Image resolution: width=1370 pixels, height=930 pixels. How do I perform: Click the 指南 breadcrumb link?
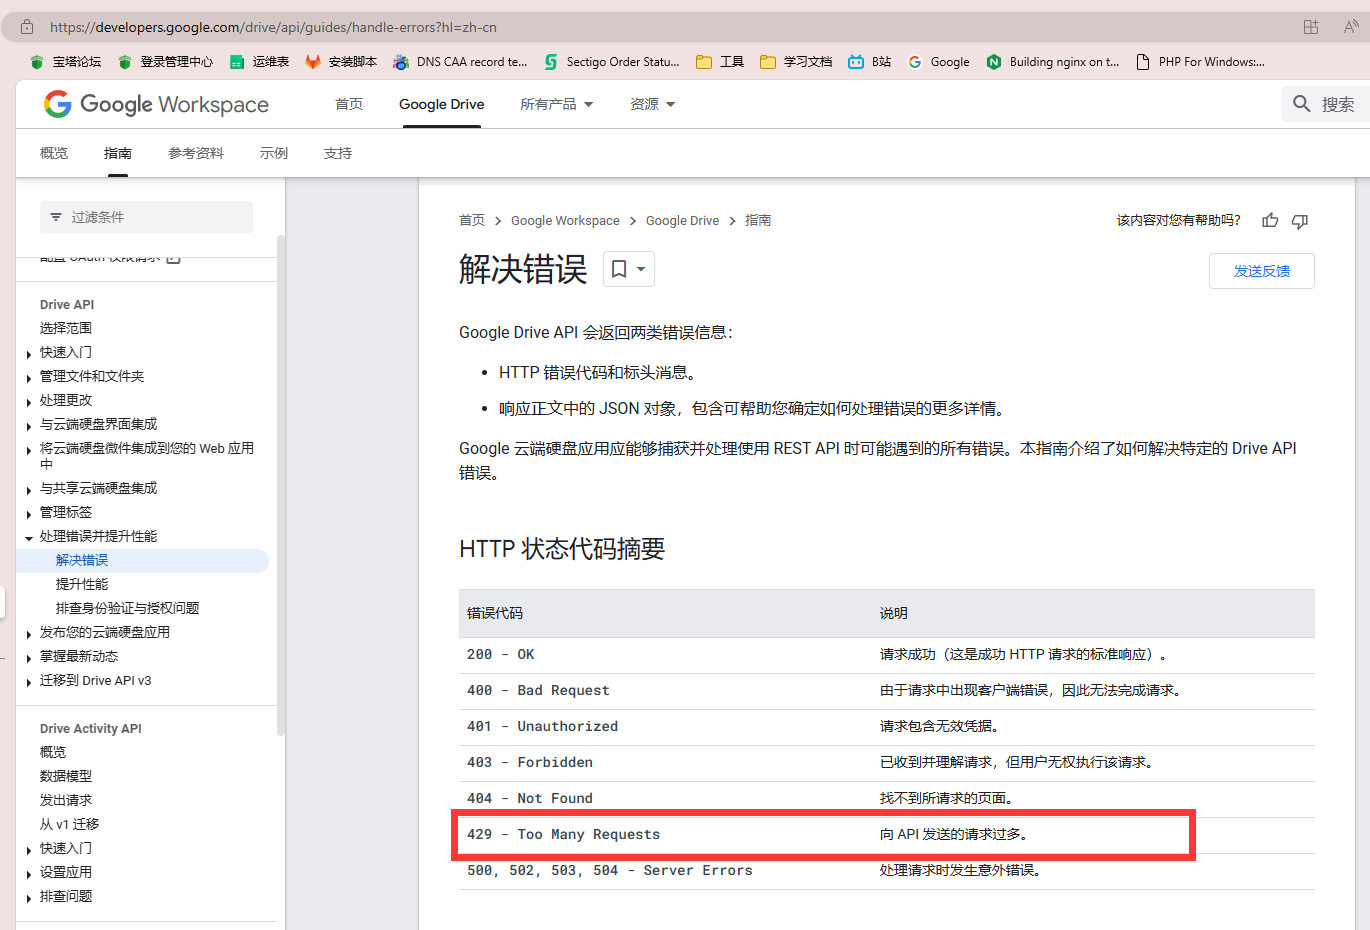758,220
